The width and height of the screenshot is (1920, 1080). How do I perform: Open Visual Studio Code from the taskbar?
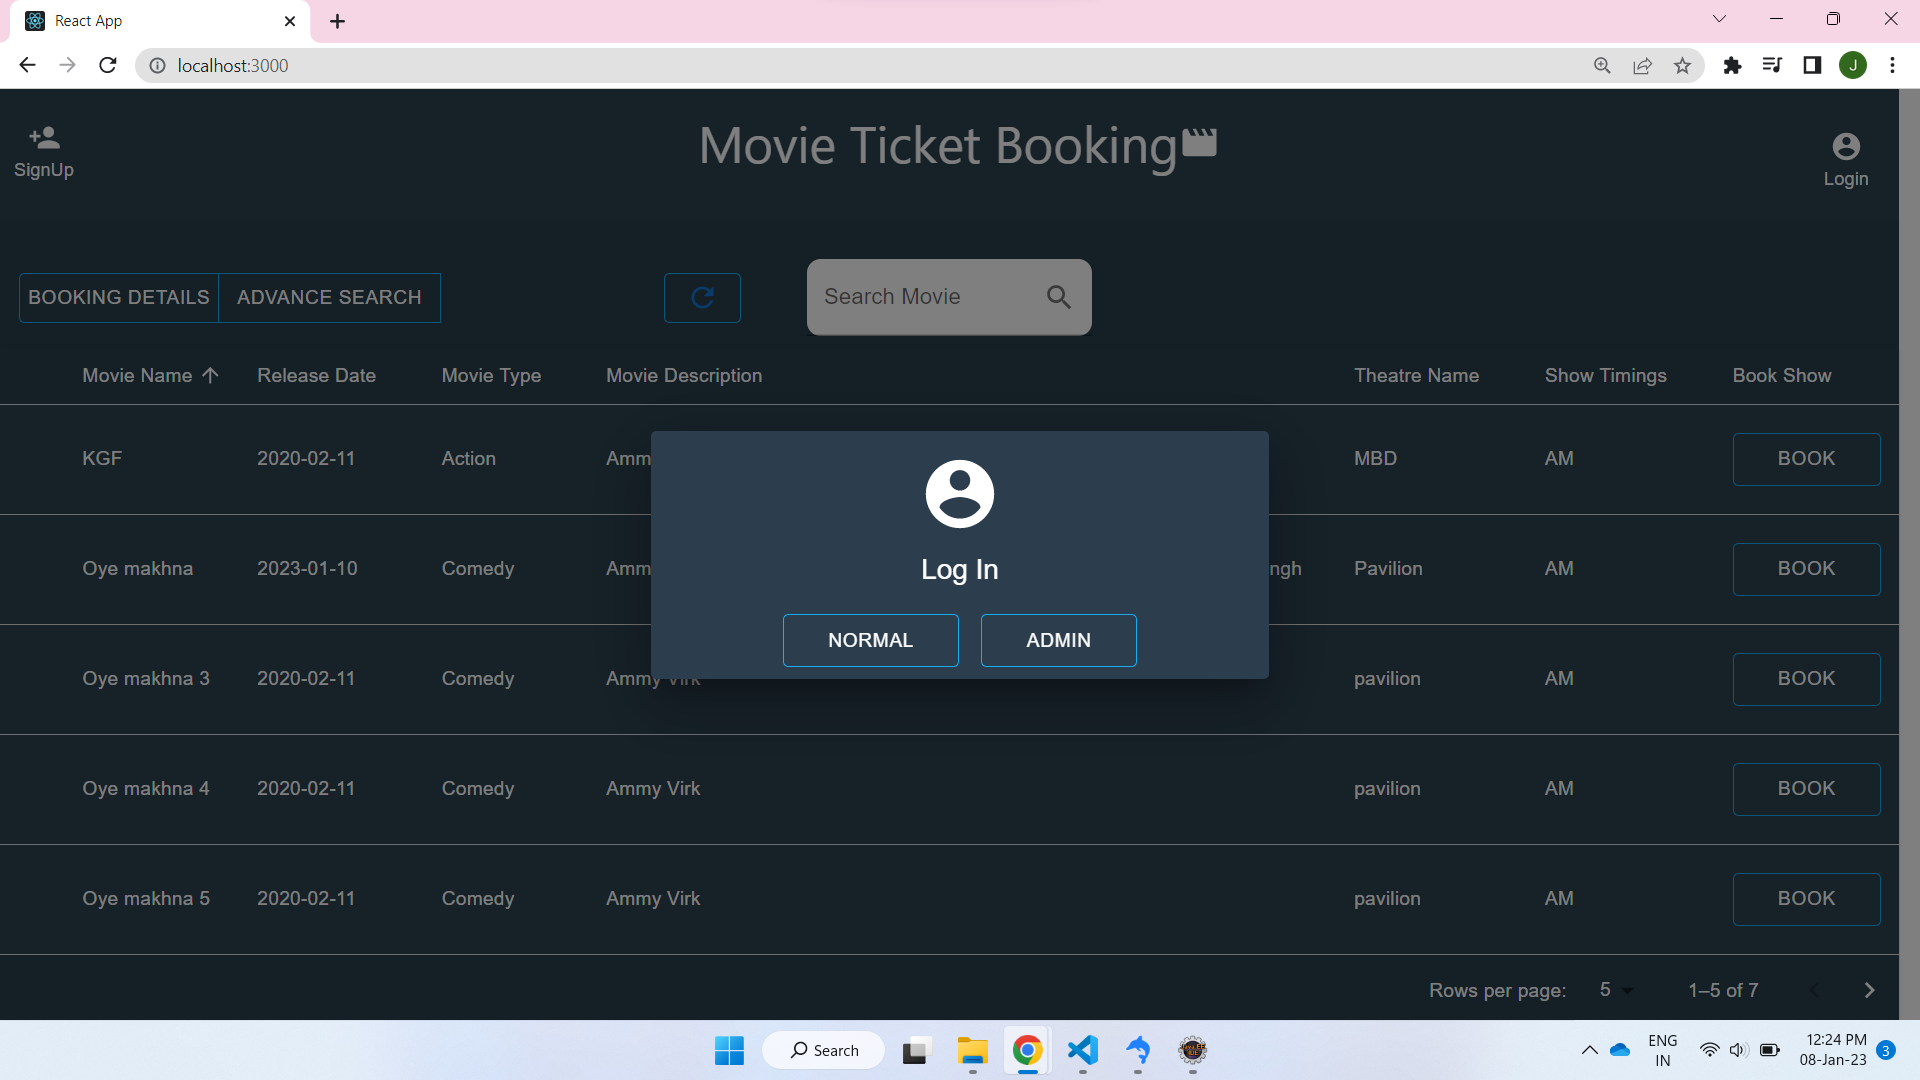(x=1083, y=1050)
